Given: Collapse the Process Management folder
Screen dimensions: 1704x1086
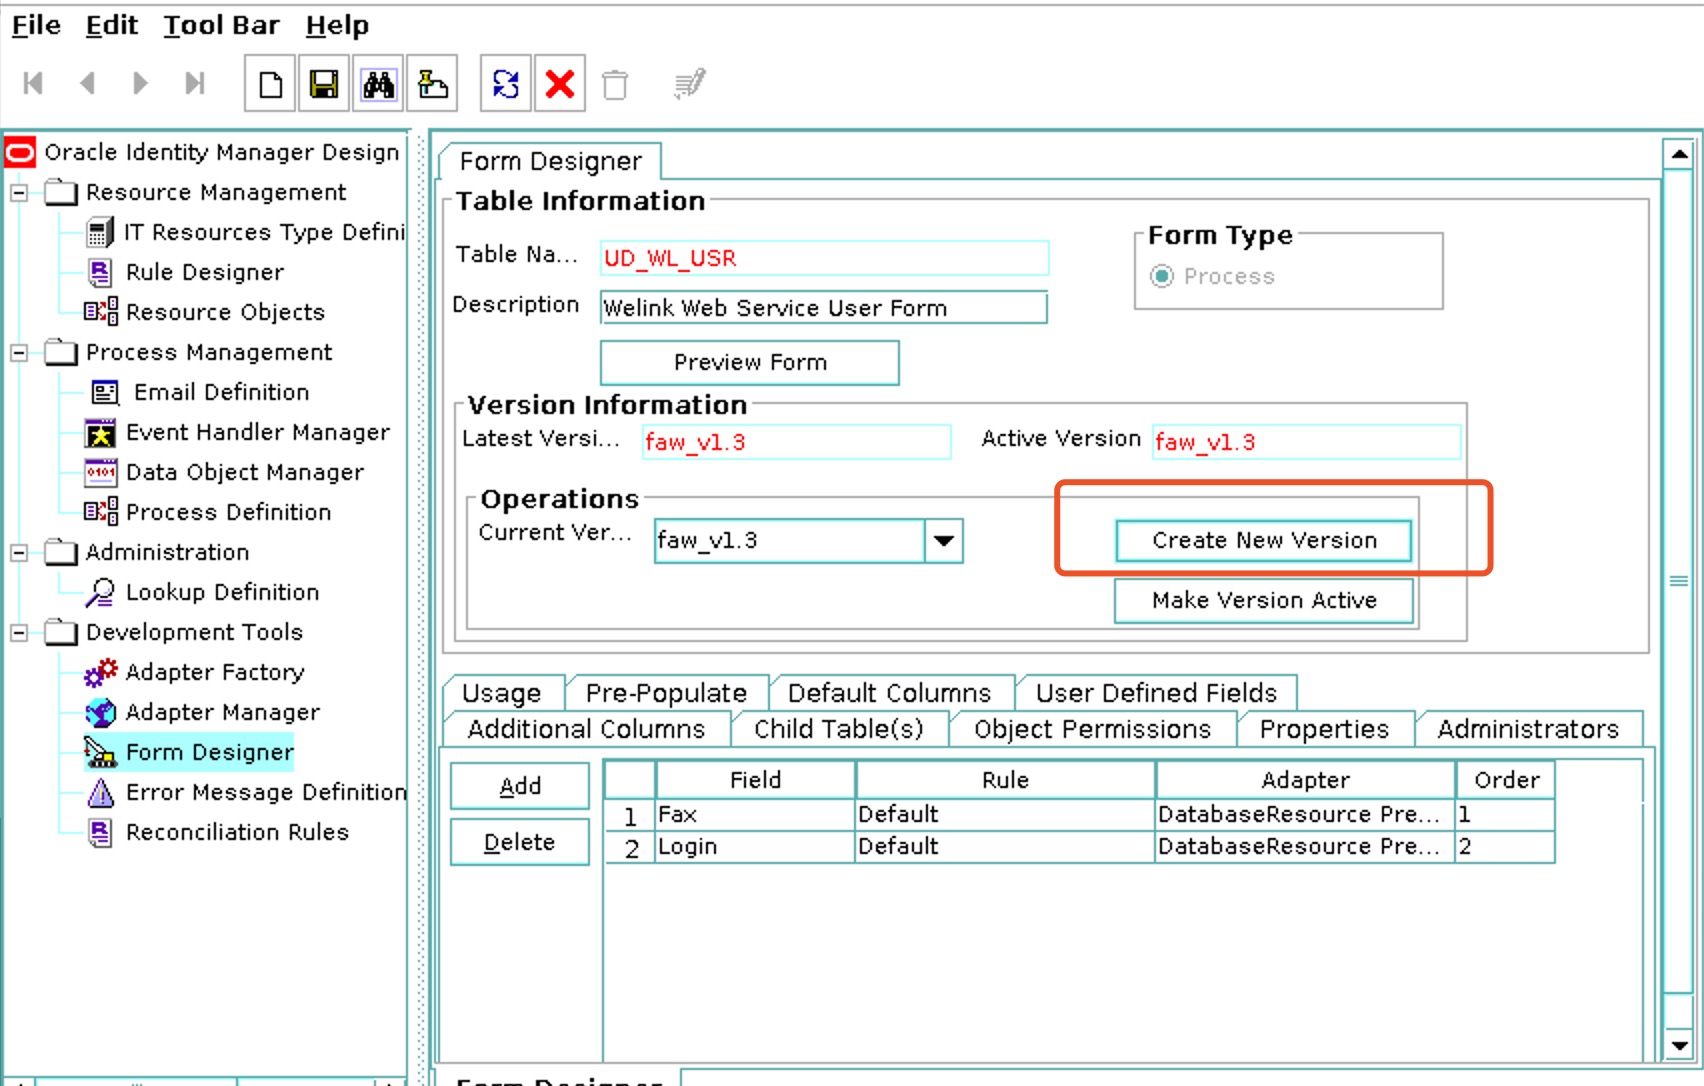Looking at the screenshot, I should 19,352.
